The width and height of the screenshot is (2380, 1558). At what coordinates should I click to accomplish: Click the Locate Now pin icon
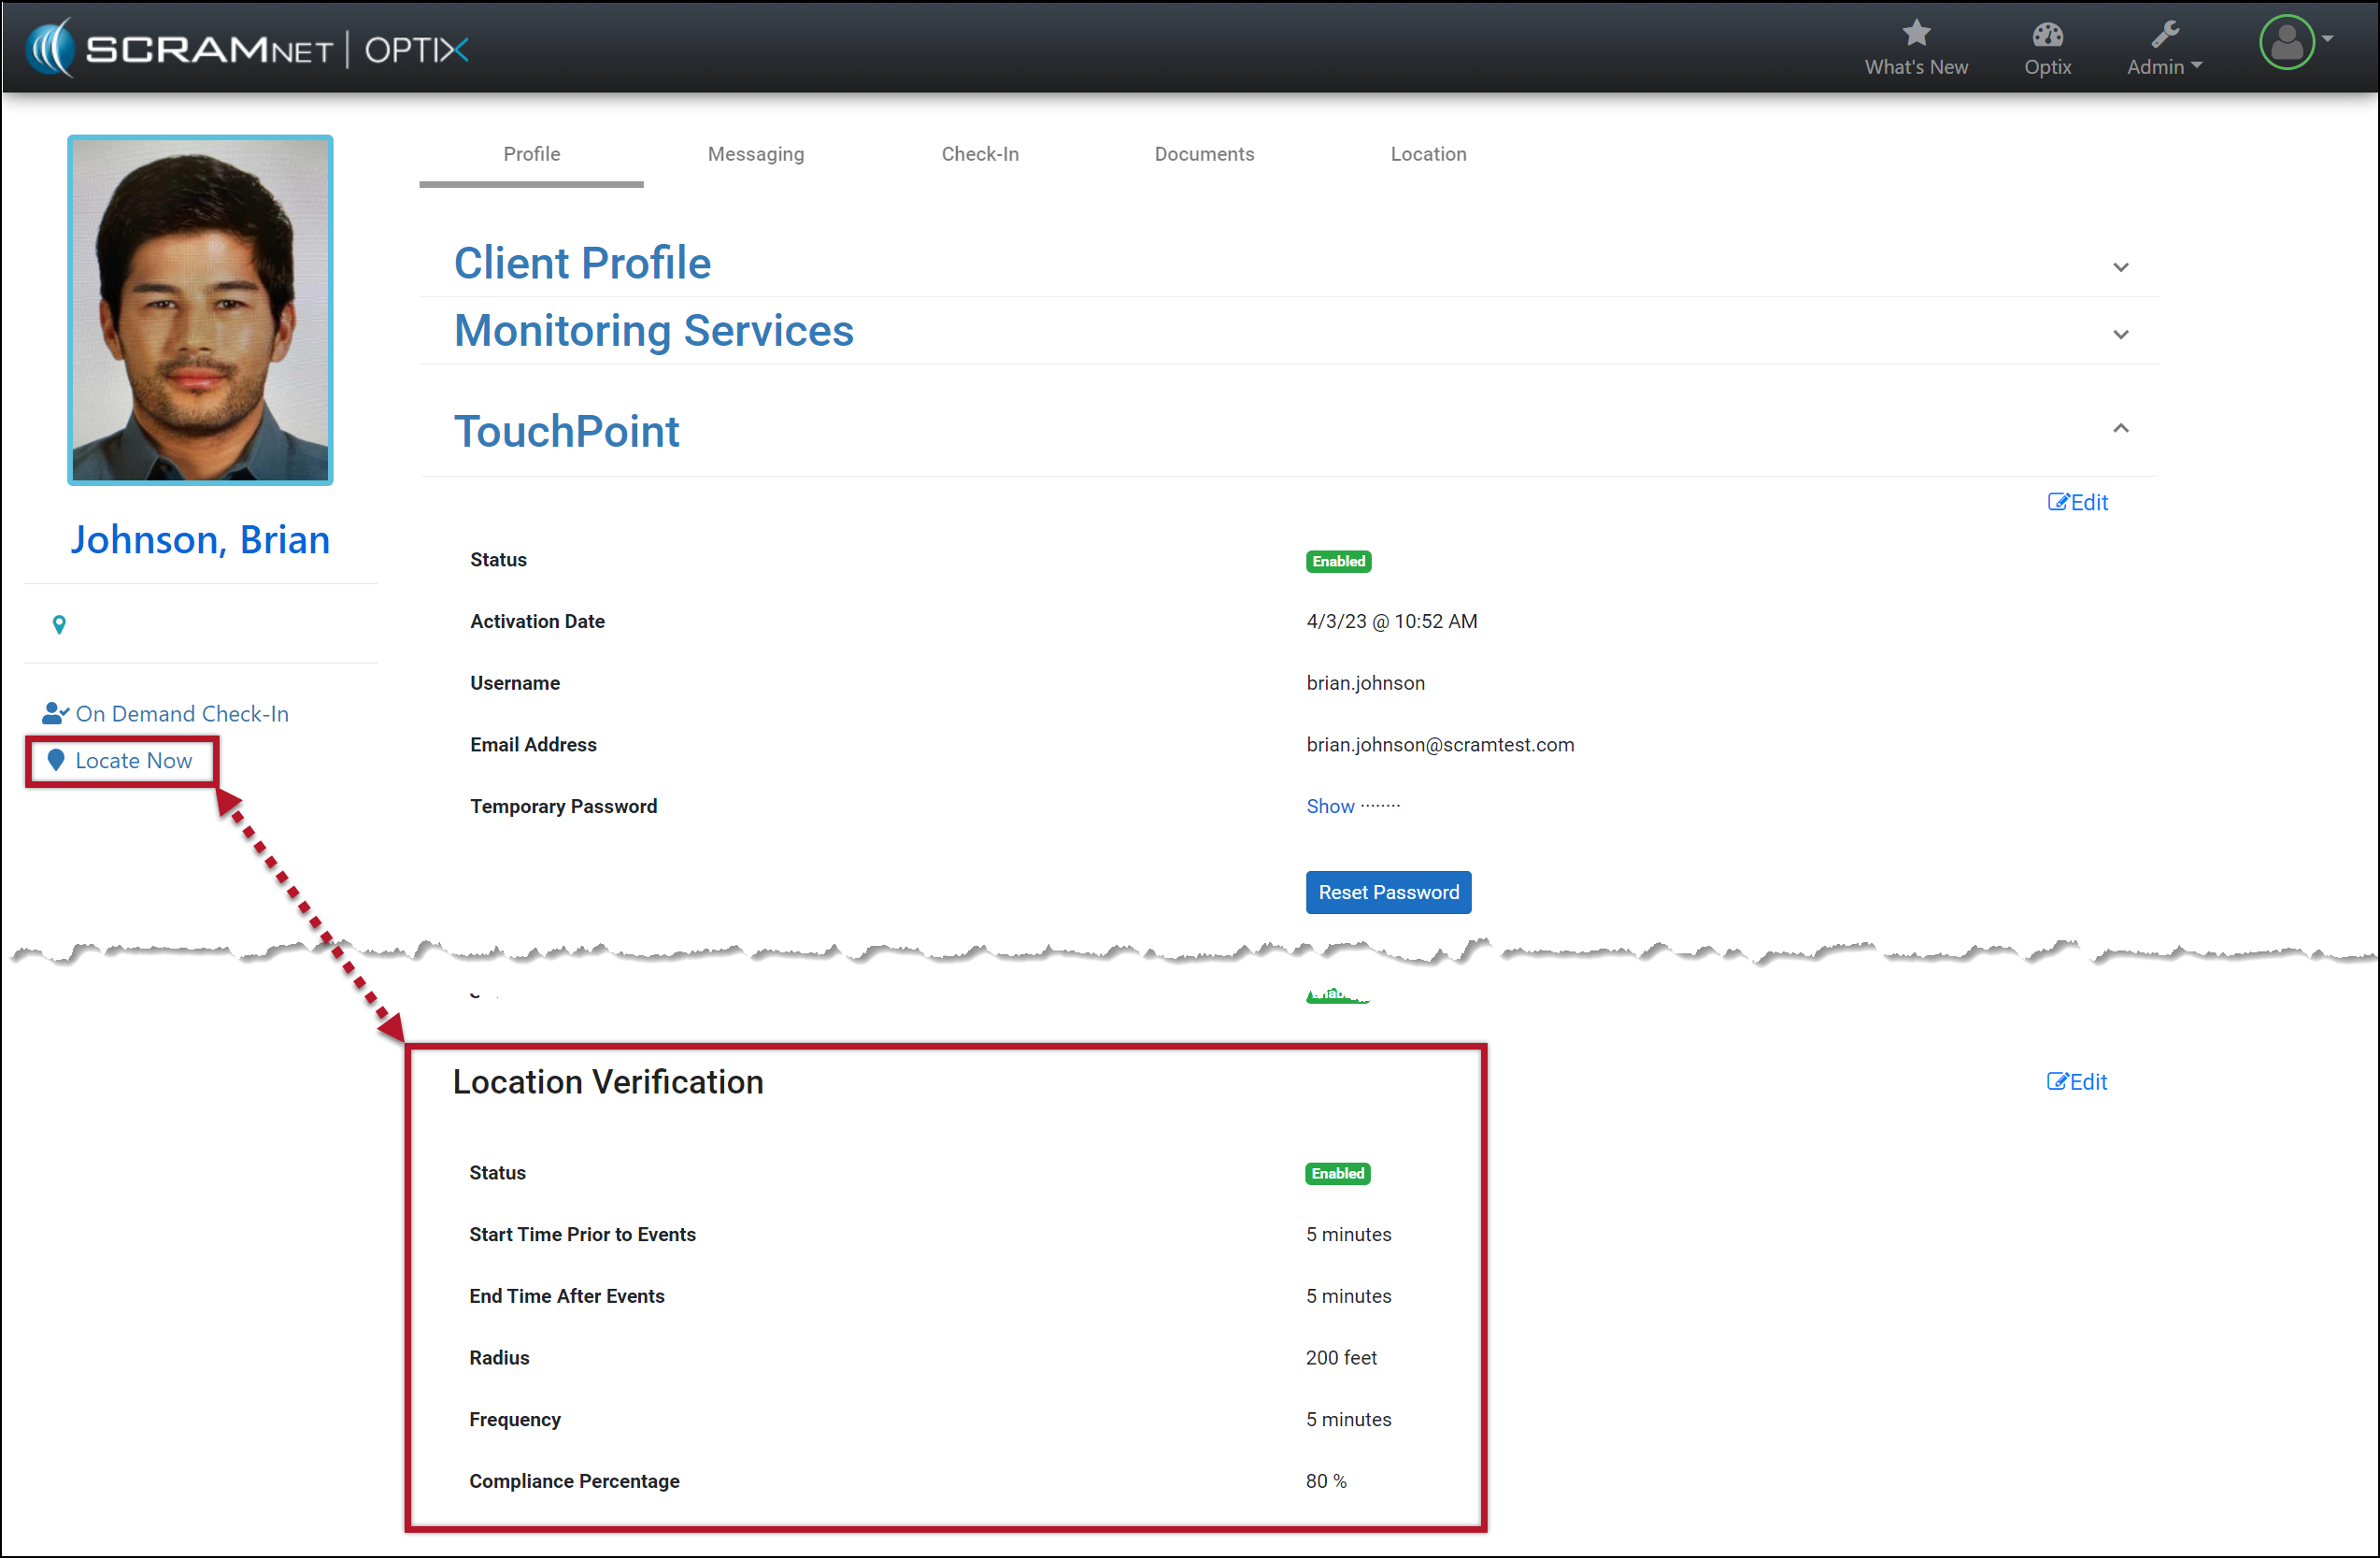[x=56, y=760]
